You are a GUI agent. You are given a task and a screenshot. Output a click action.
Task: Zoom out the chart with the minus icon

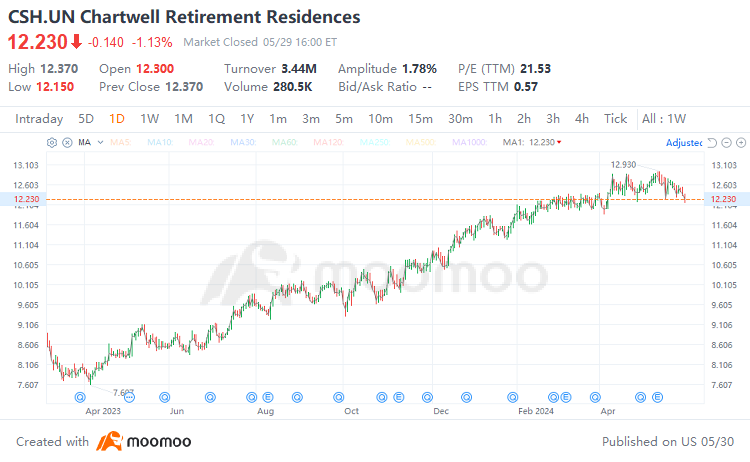pyautogui.click(x=727, y=143)
